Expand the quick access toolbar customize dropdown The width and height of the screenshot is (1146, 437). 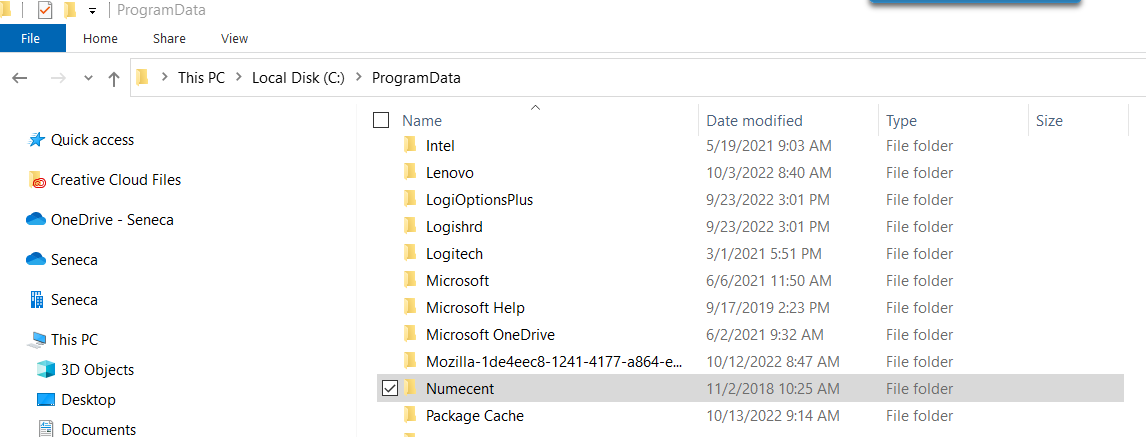click(x=92, y=11)
